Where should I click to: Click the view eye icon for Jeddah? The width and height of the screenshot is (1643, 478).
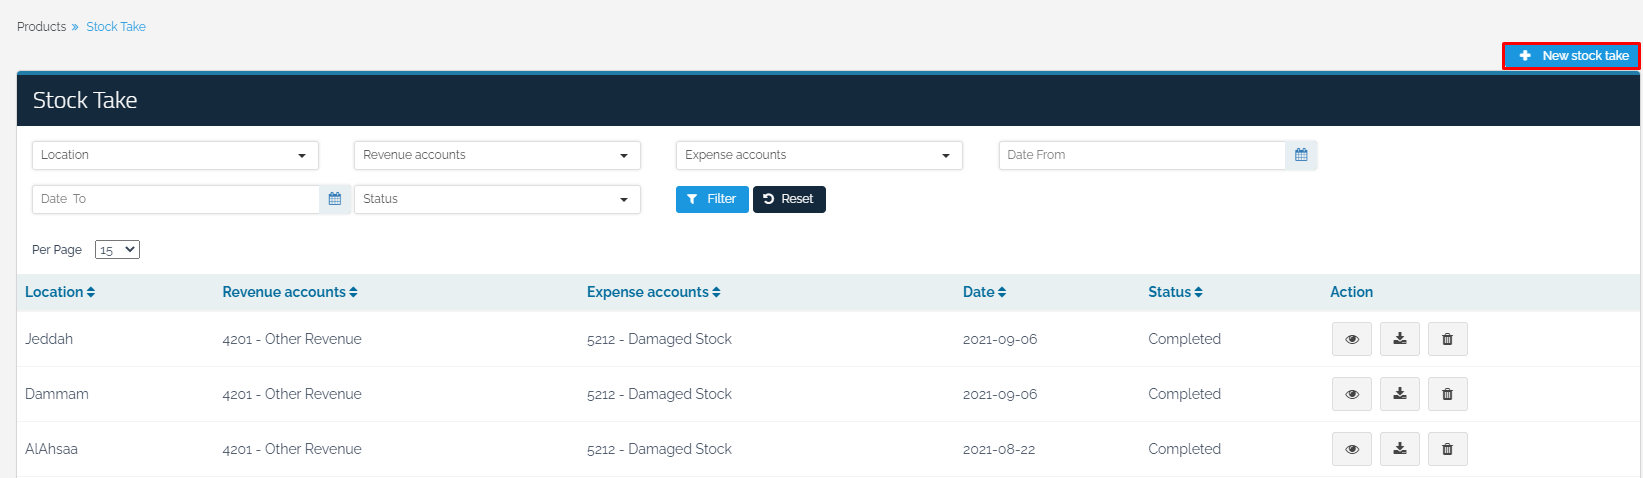click(1351, 339)
